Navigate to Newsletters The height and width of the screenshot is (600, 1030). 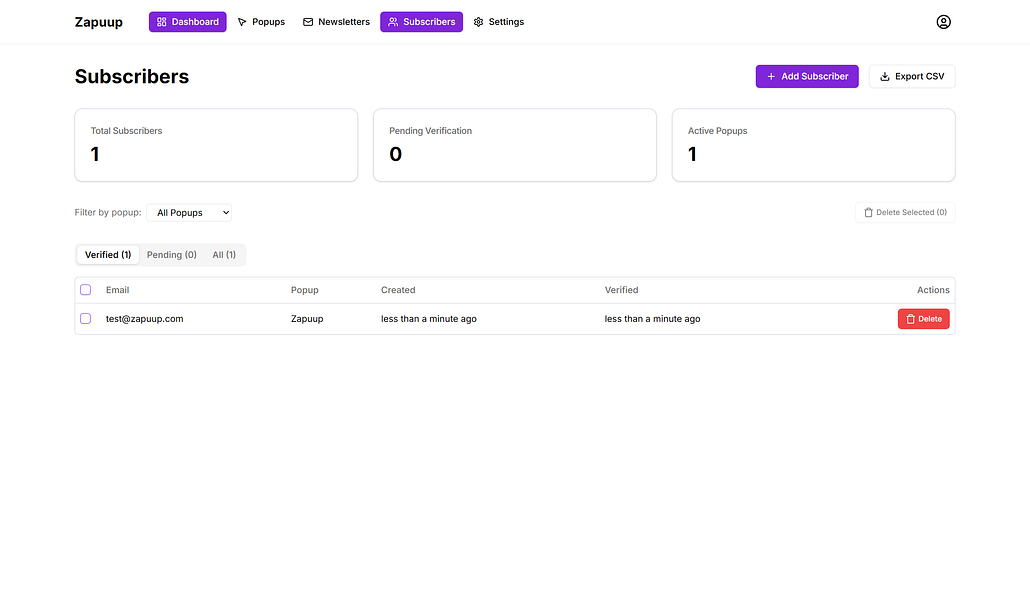pyautogui.click(x=336, y=22)
